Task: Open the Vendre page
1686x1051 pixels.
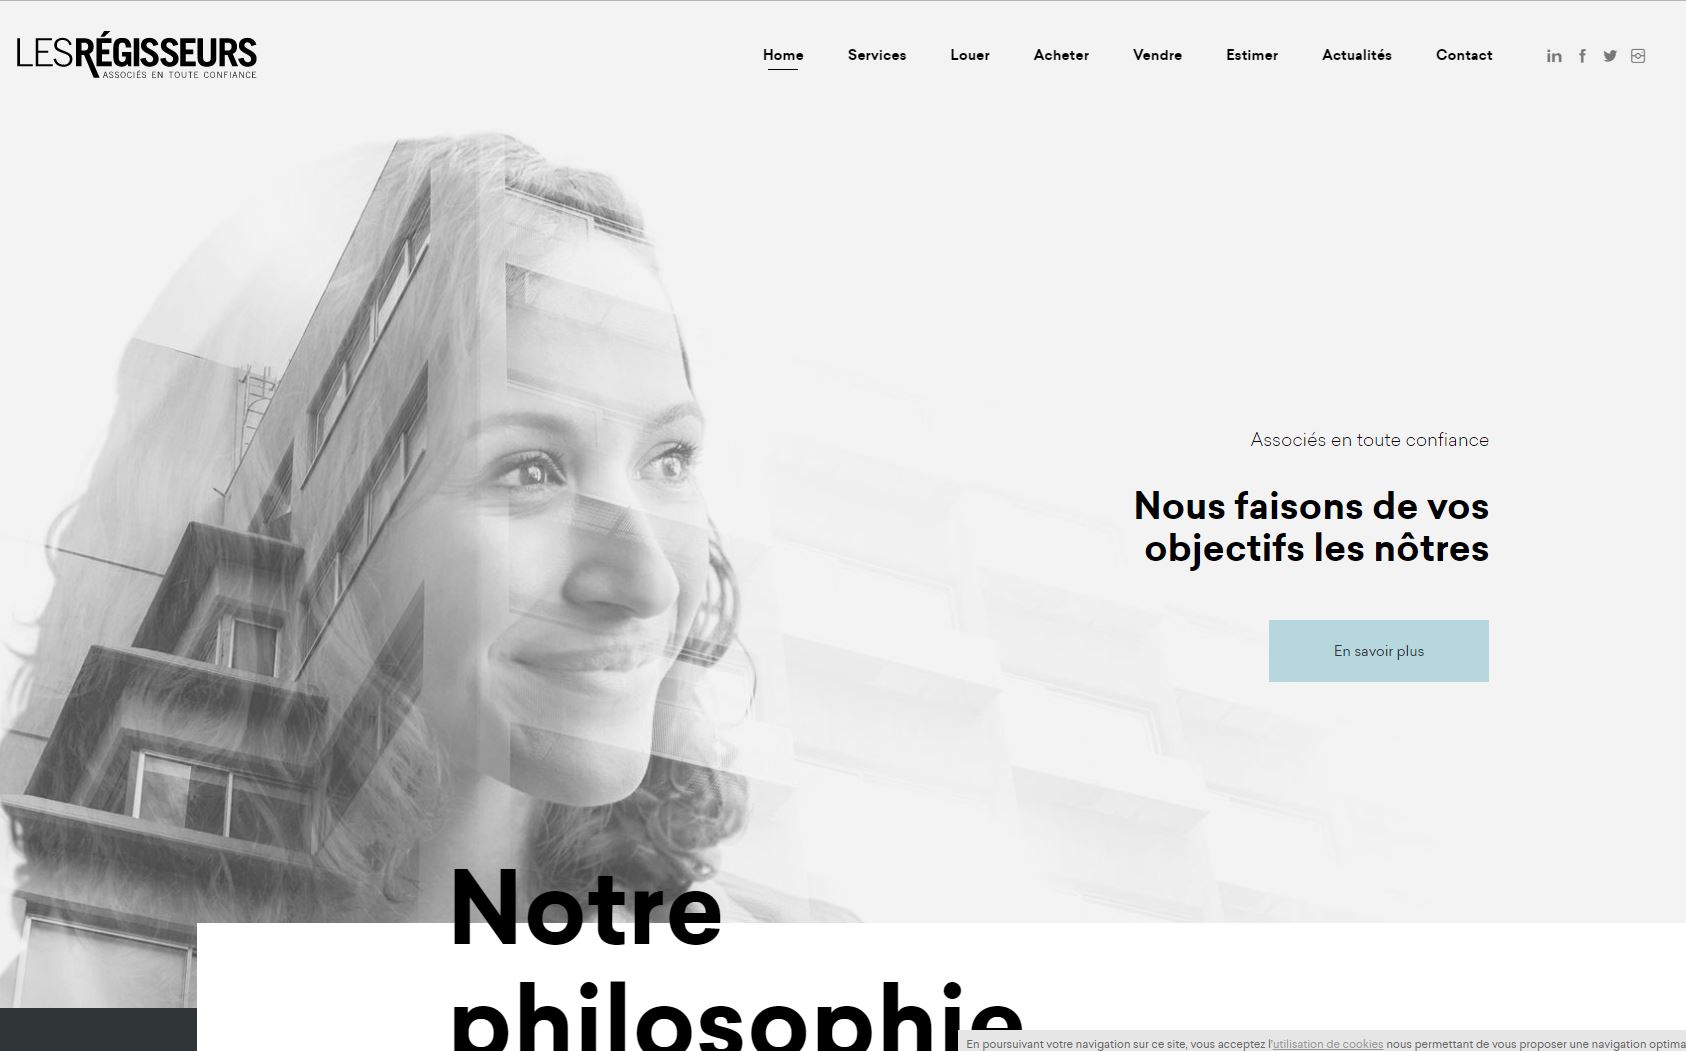Action: (1157, 55)
